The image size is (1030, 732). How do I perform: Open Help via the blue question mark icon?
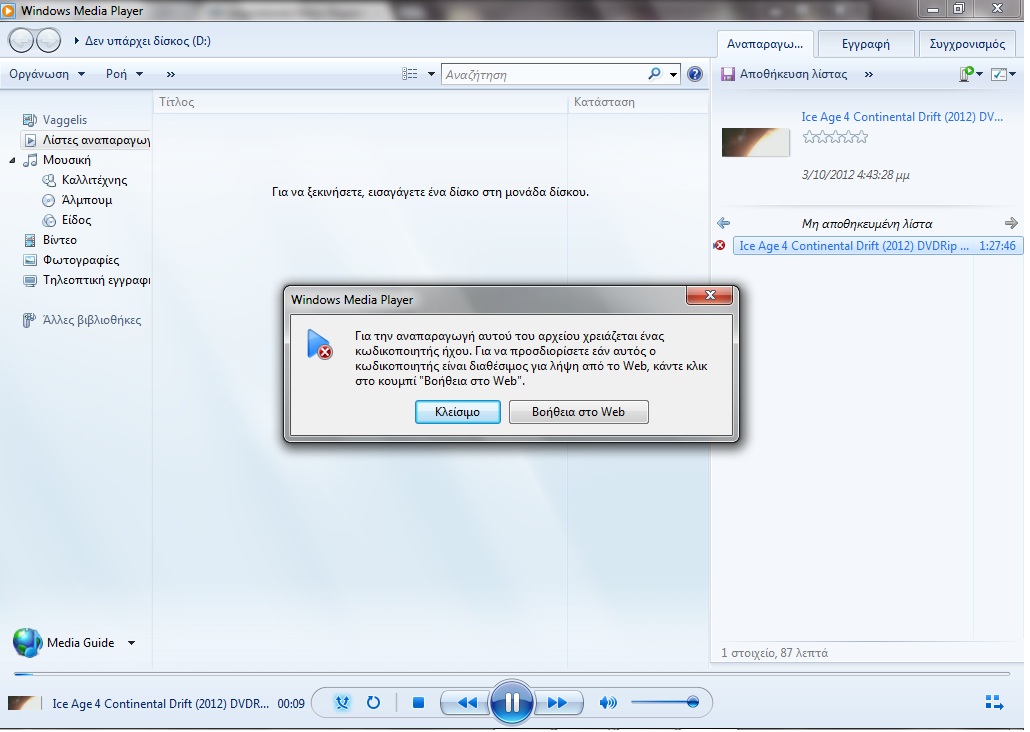coord(694,74)
